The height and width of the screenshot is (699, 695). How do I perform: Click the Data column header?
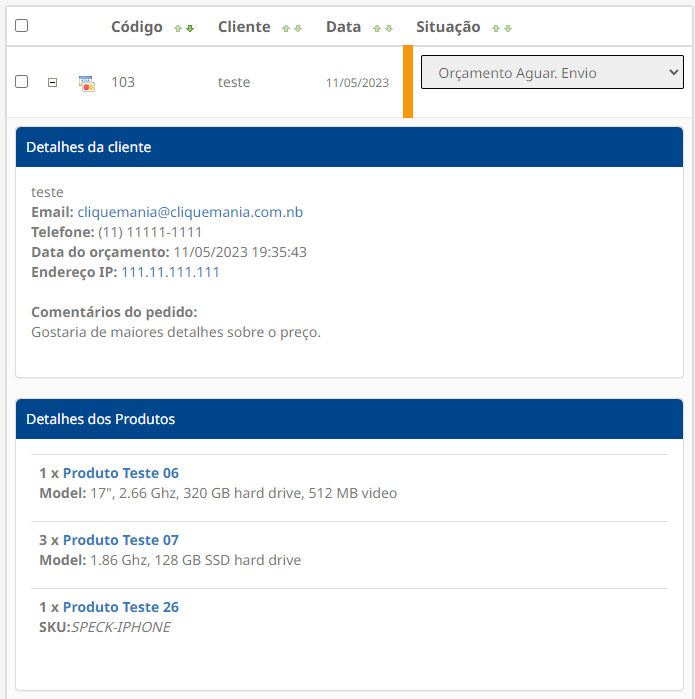pyautogui.click(x=343, y=27)
